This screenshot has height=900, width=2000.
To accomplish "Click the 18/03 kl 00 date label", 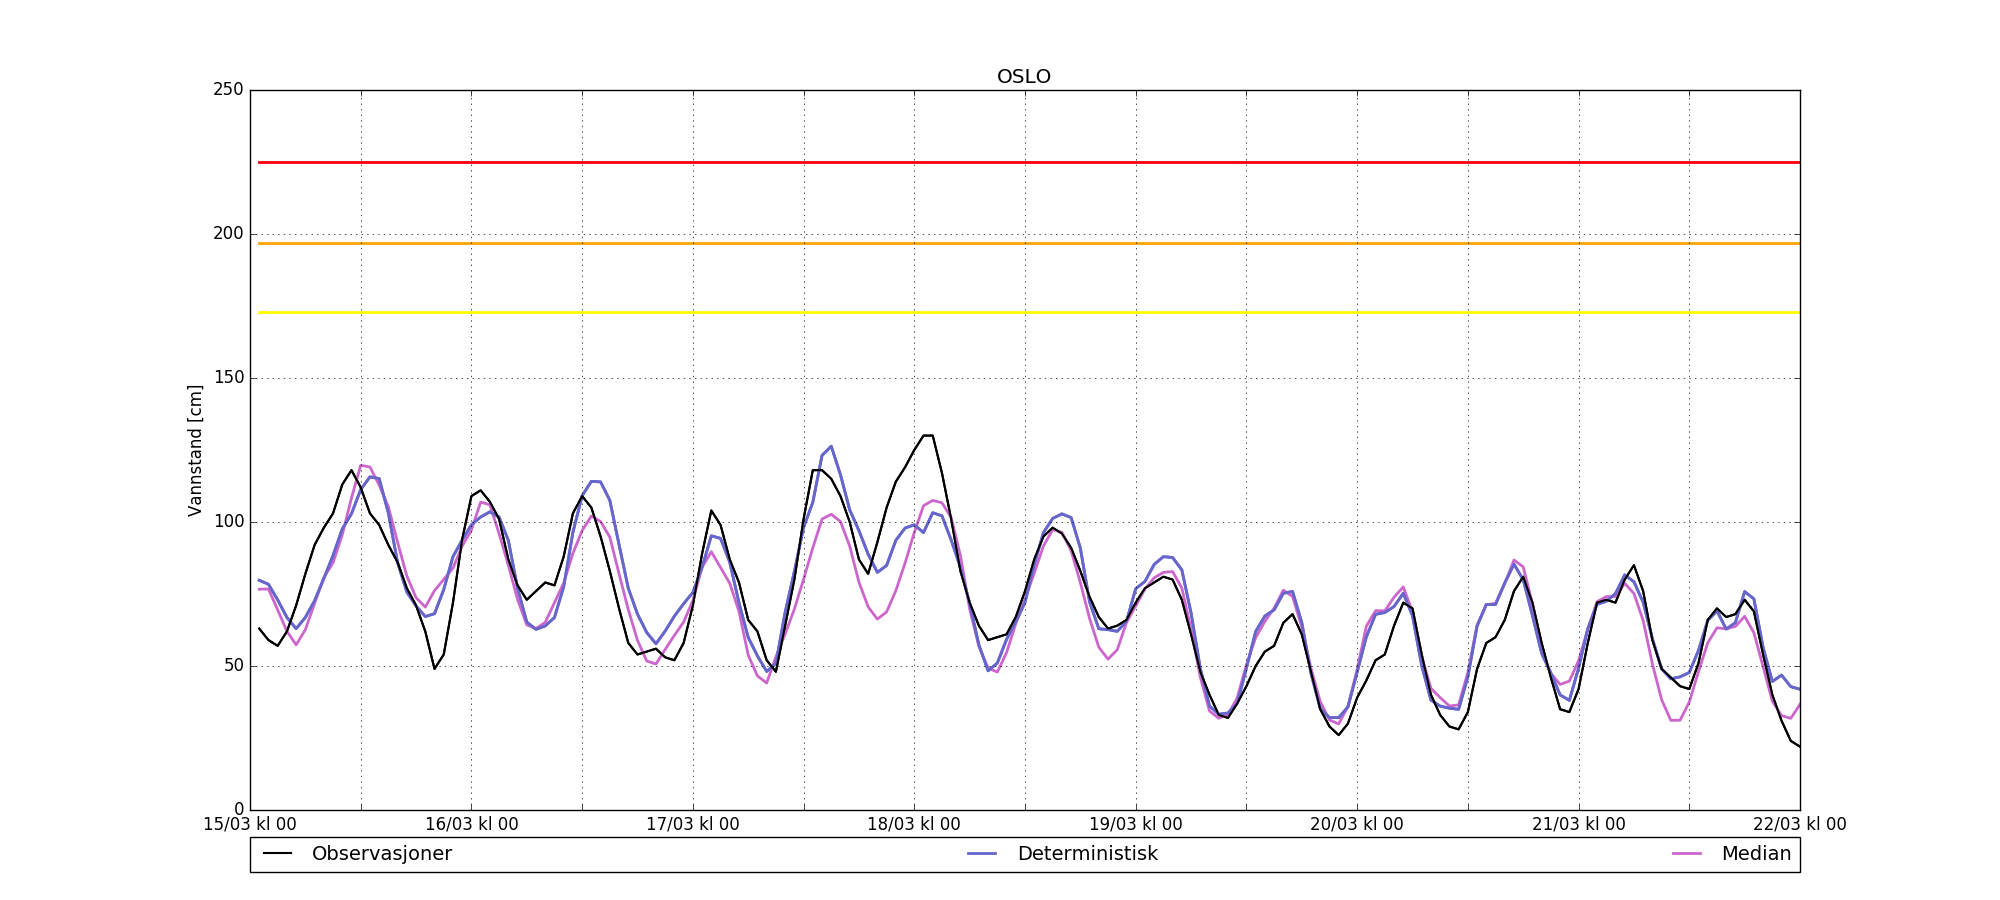I will tap(914, 825).
